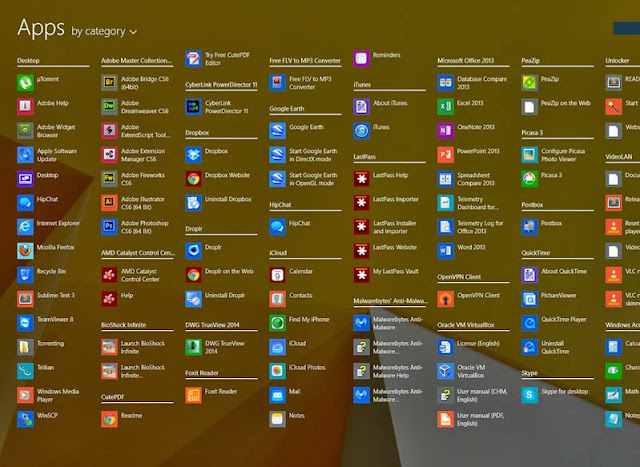Select the Microsoft Office 2013 category header
Screen dimensions: 640x467
(466, 60)
